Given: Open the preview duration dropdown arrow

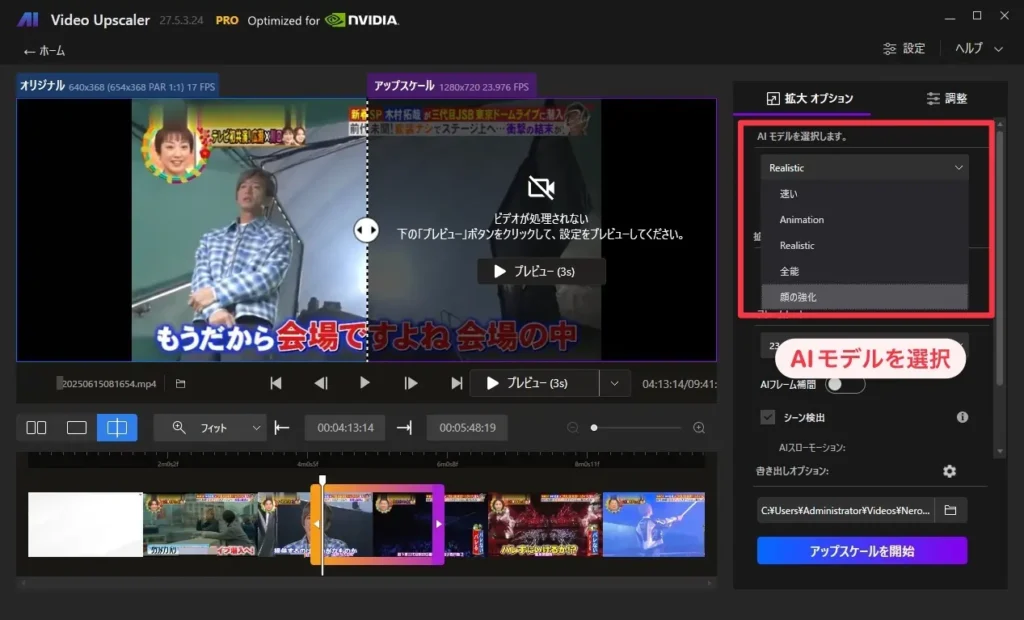Looking at the screenshot, I should click(x=615, y=383).
